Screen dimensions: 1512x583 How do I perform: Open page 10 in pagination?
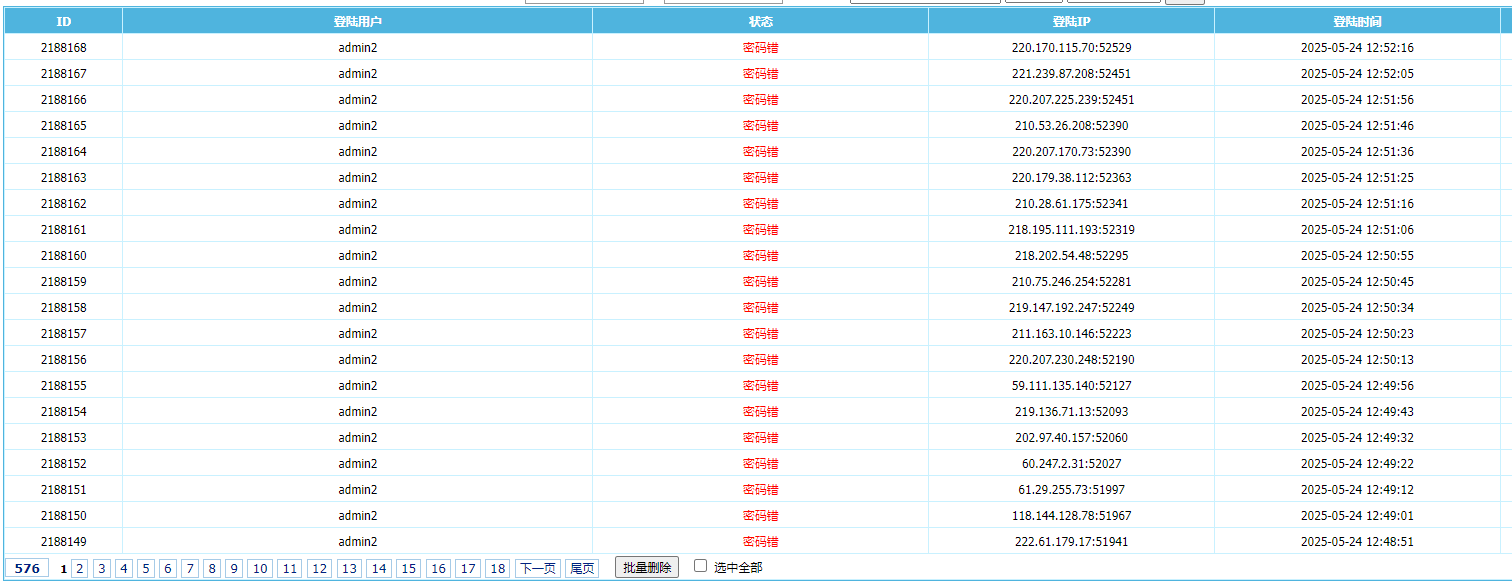pos(259,568)
